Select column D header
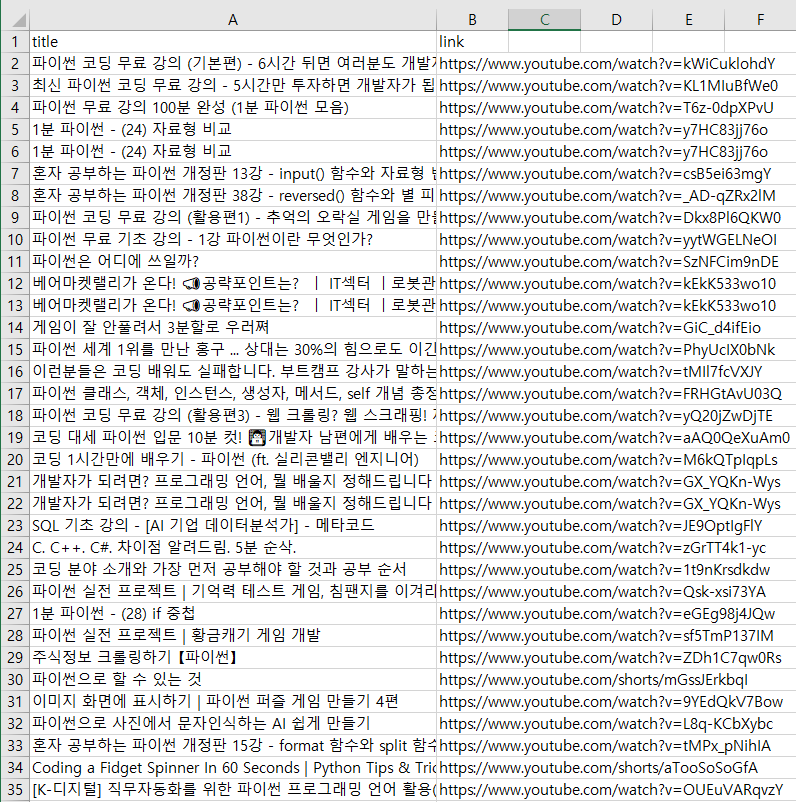This screenshot has height=802, width=796. point(616,19)
